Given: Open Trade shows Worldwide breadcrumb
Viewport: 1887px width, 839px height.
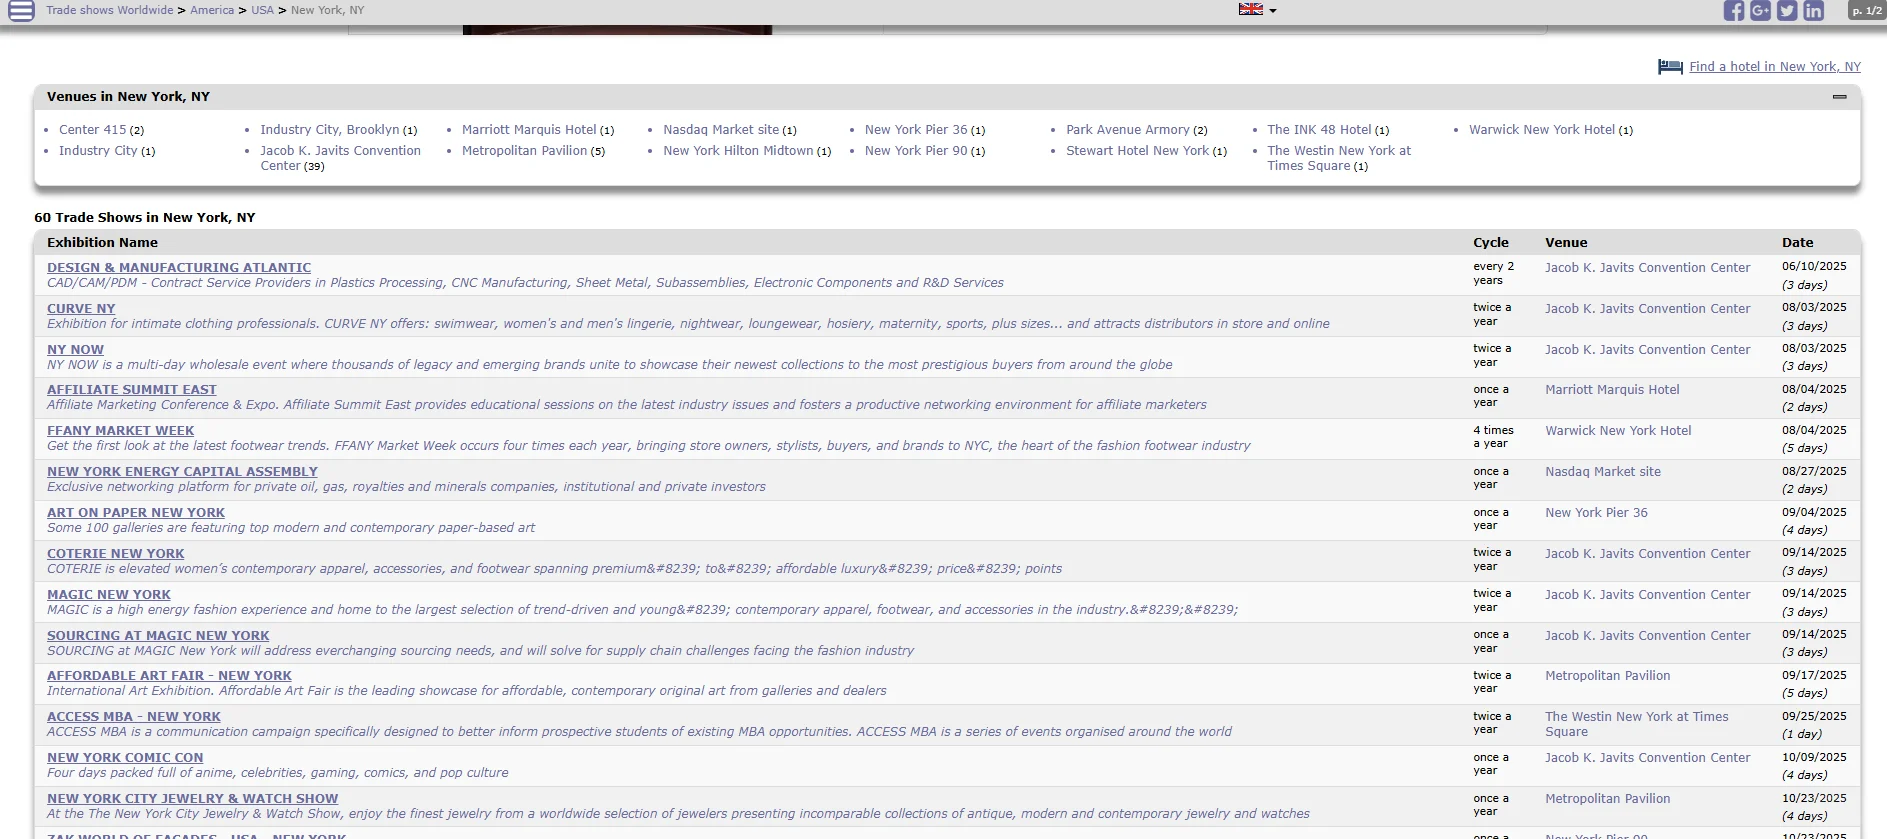Looking at the screenshot, I should (x=110, y=10).
